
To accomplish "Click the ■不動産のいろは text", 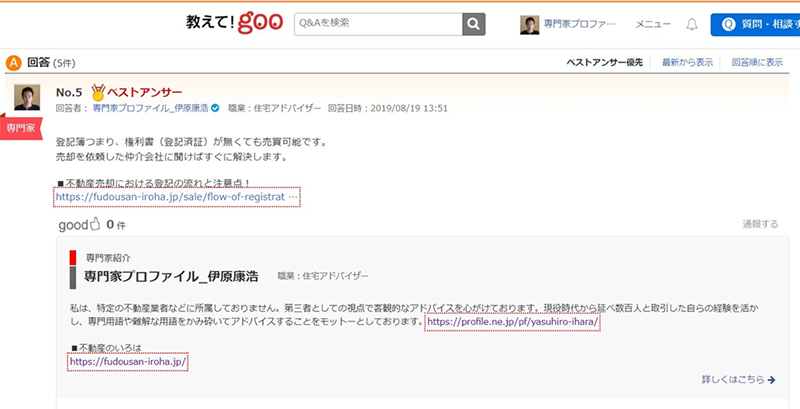I will click(x=106, y=348).
